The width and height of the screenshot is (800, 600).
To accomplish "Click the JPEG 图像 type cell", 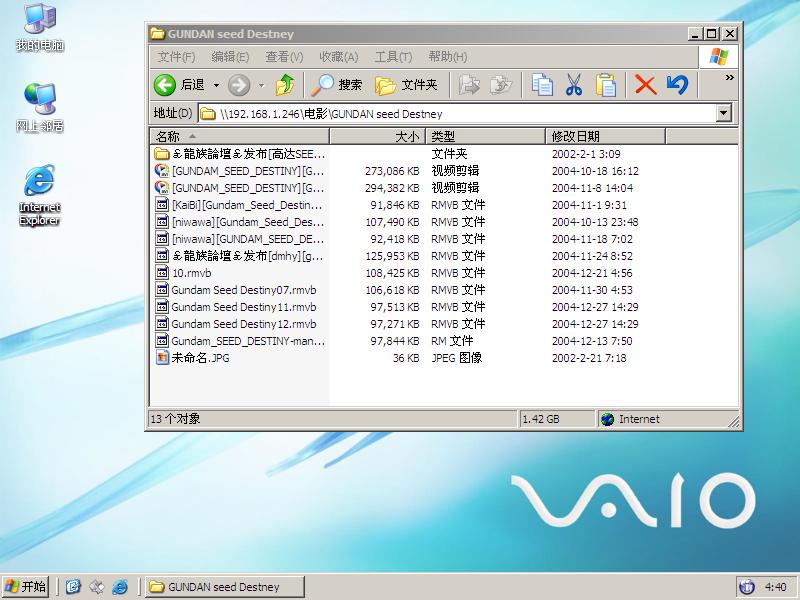I will tap(457, 358).
